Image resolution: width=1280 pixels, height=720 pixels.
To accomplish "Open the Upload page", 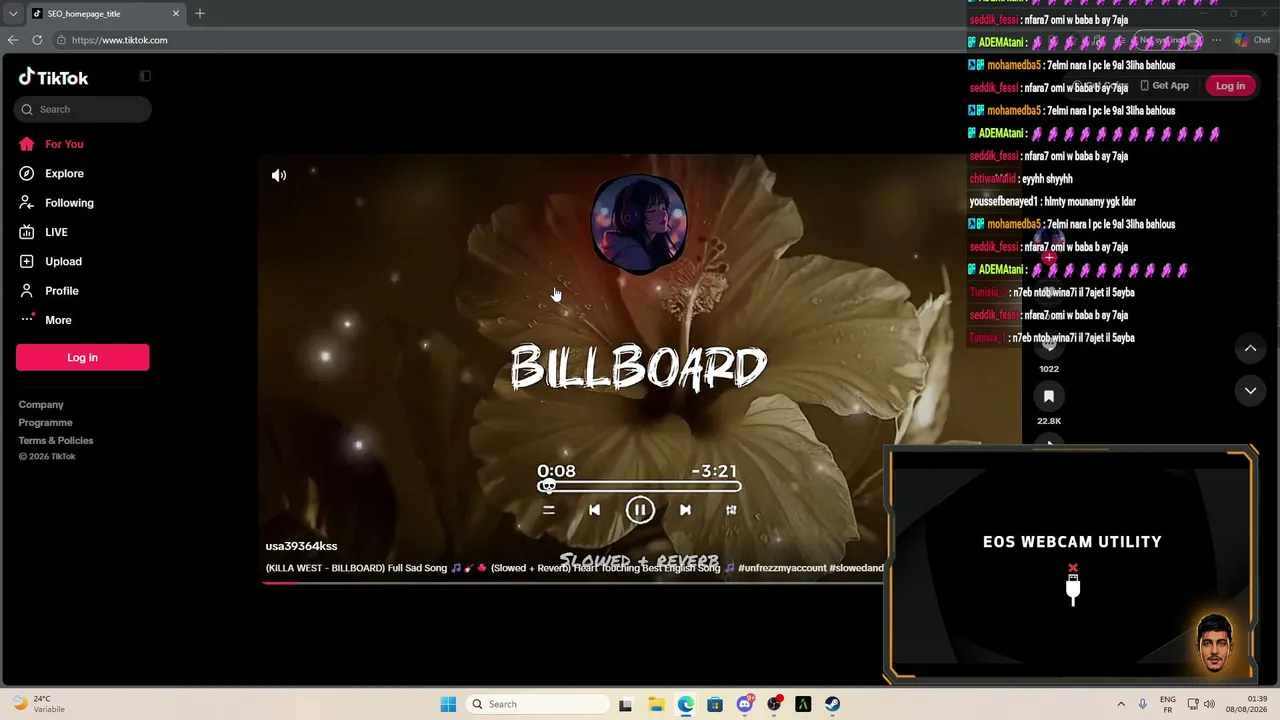I will coord(50,261).
